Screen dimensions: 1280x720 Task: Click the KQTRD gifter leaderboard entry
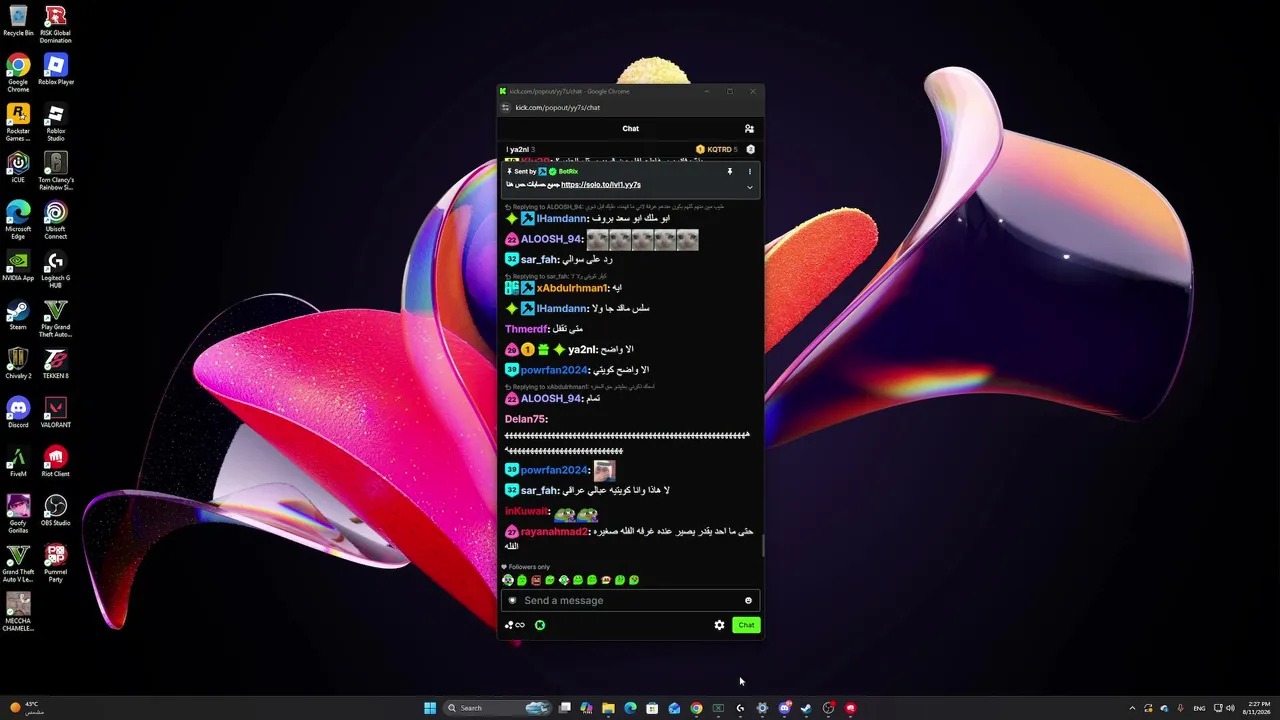[716, 150]
